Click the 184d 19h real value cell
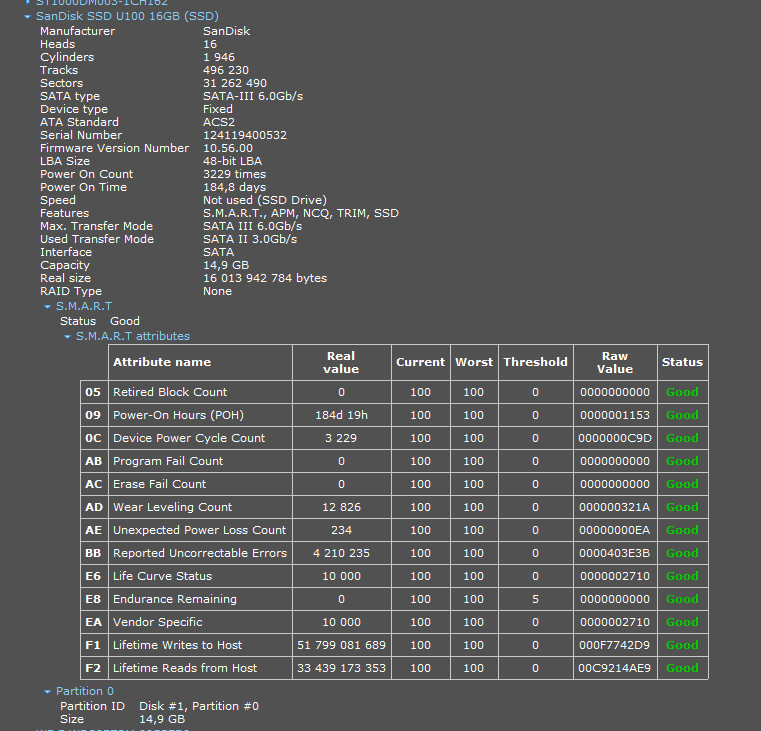This screenshot has height=731, width=761. click(x=341, y=415)
